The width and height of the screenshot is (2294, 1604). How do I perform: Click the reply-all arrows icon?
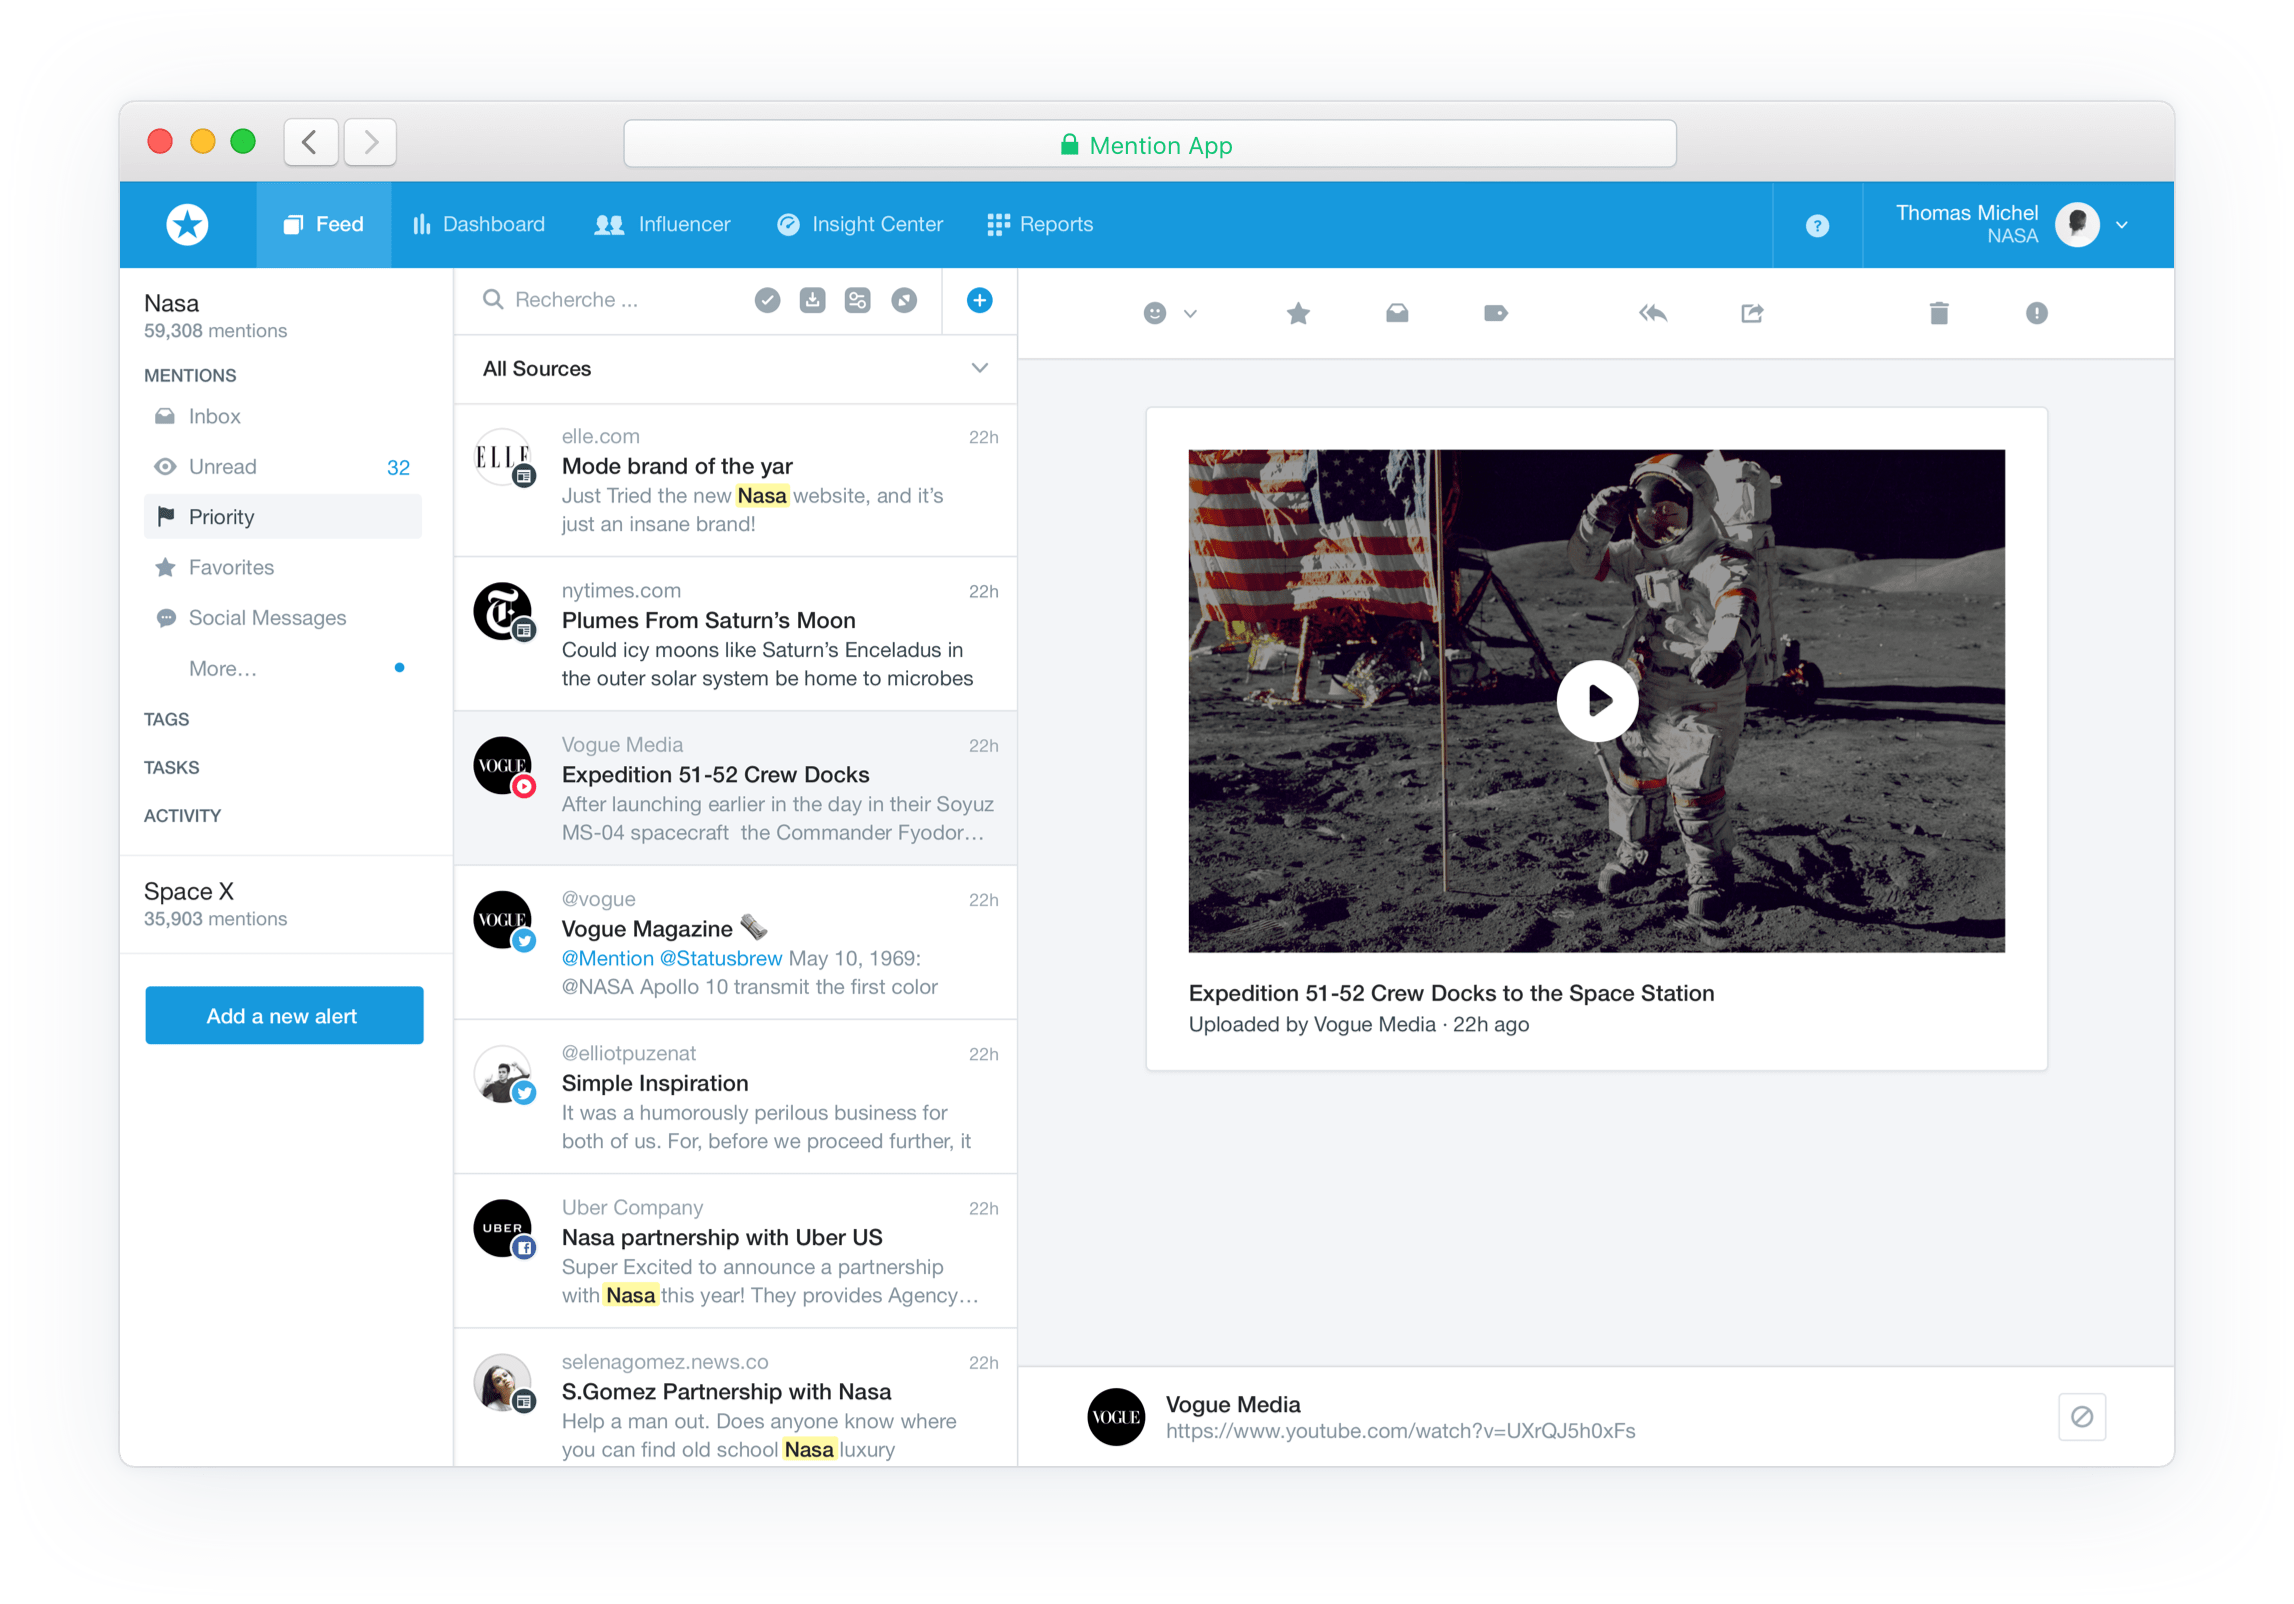point(1653,313)
